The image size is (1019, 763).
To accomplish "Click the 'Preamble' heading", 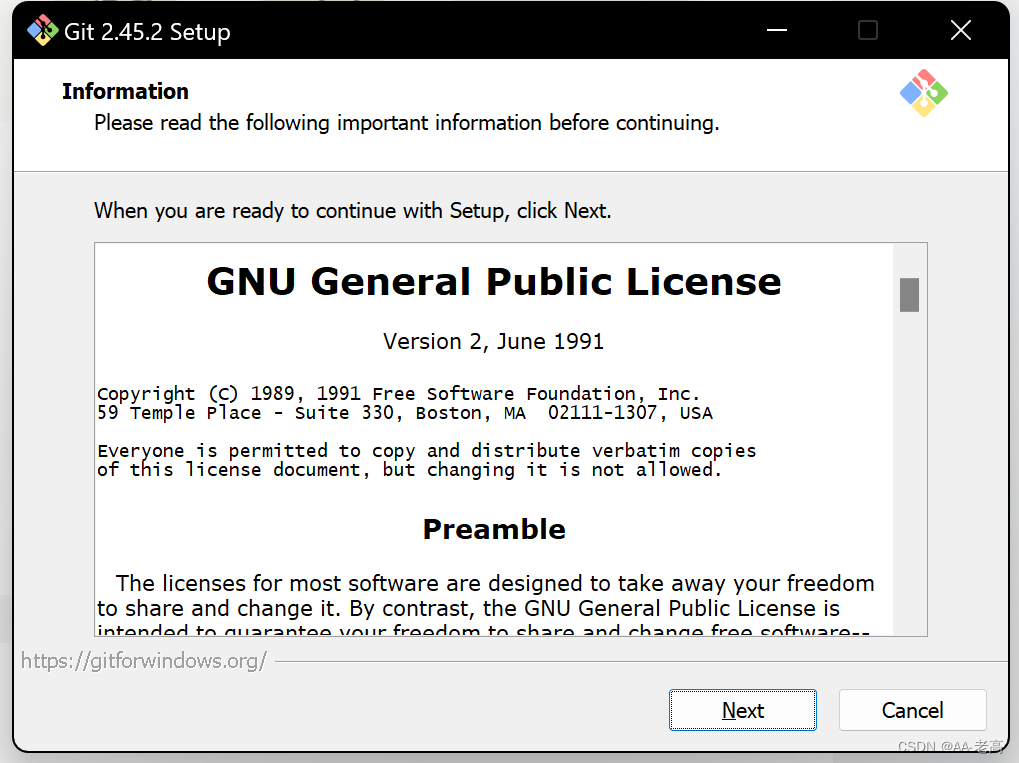I will [494, 529].
